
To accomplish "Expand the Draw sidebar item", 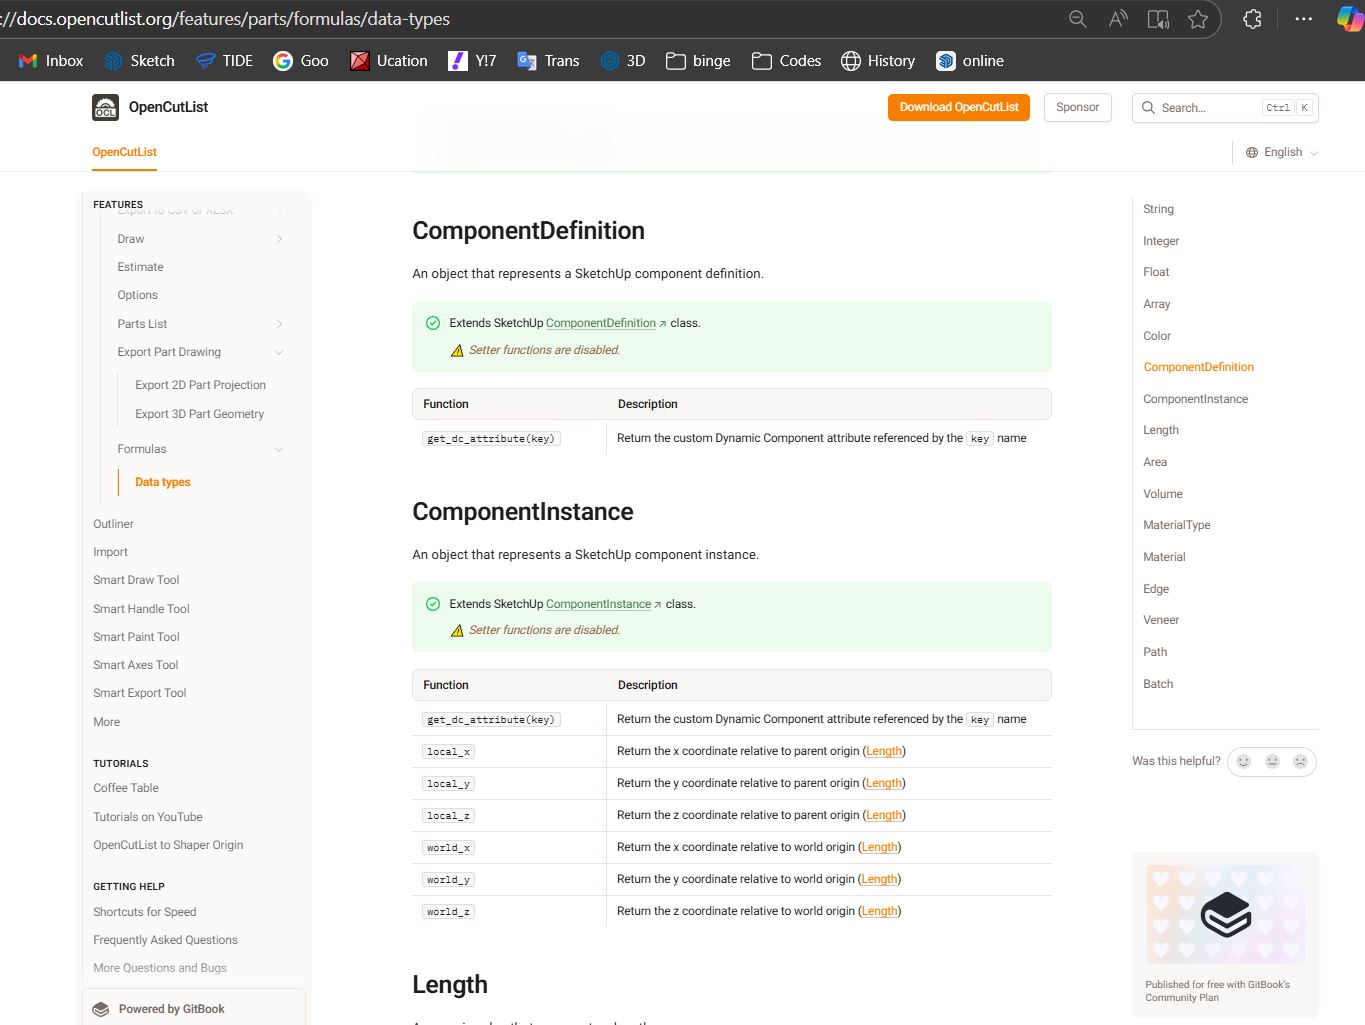I will click(x=279, y=239).
